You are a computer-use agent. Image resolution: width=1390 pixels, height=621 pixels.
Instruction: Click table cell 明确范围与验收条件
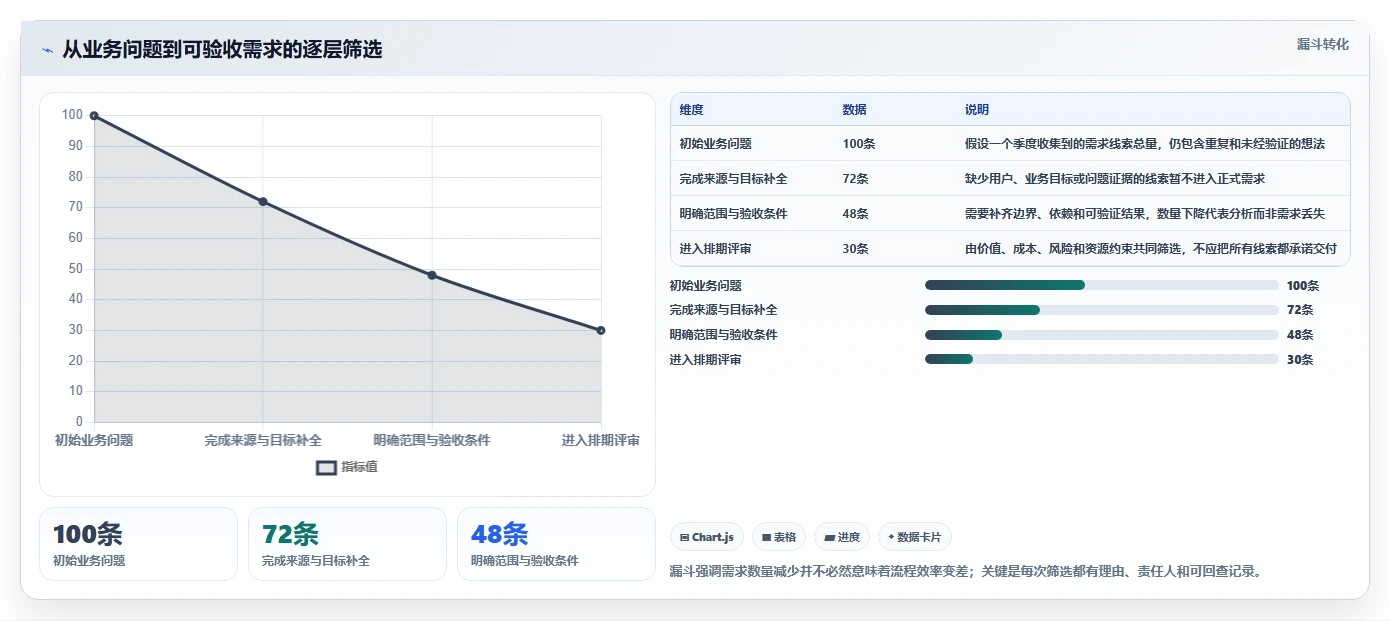point(734,214)
